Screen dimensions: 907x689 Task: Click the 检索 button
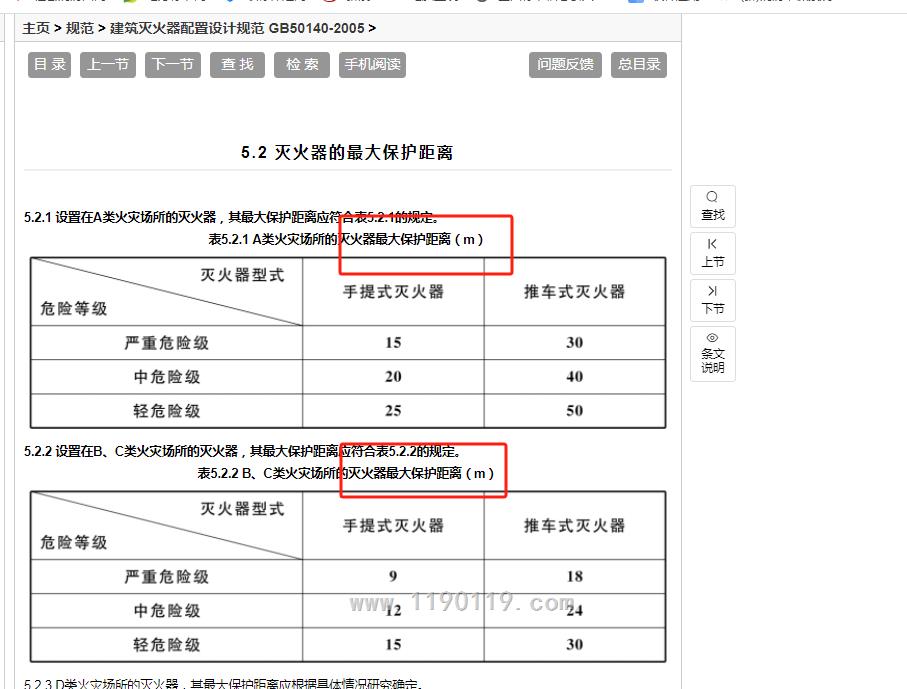tap(301, 65)
